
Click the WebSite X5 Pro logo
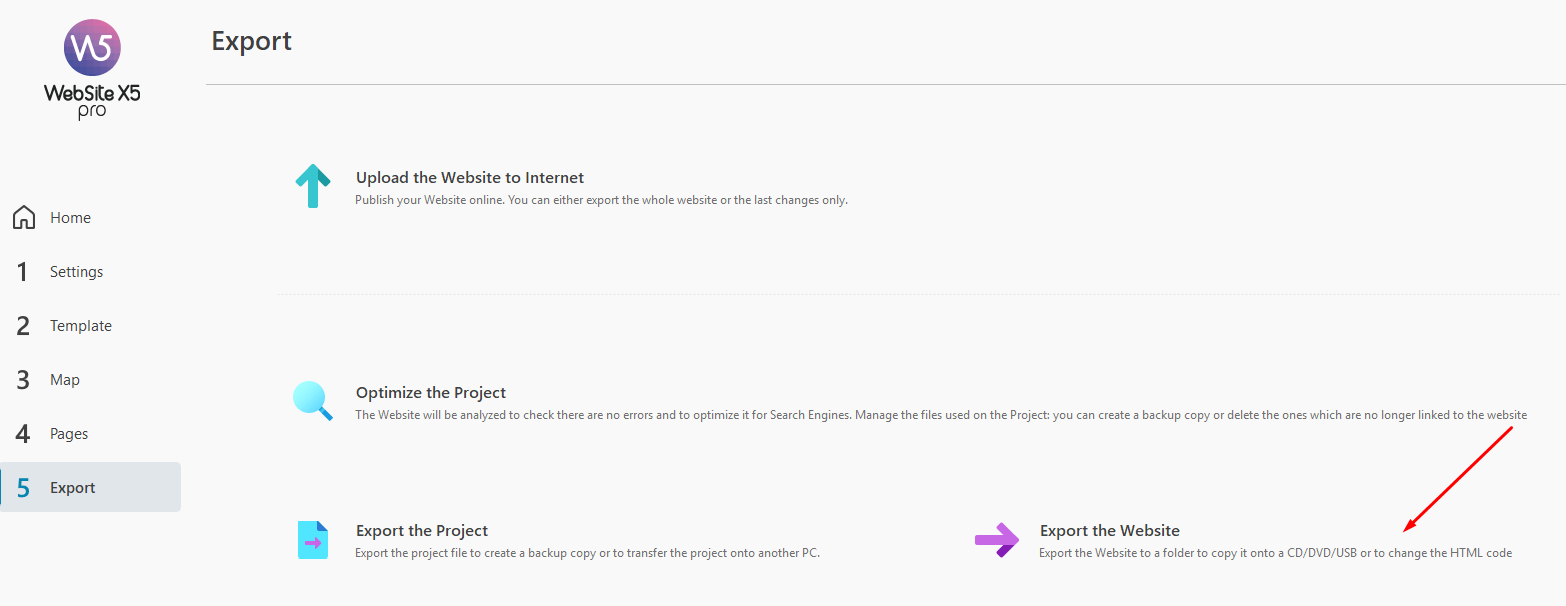click(x=91, y=69)
